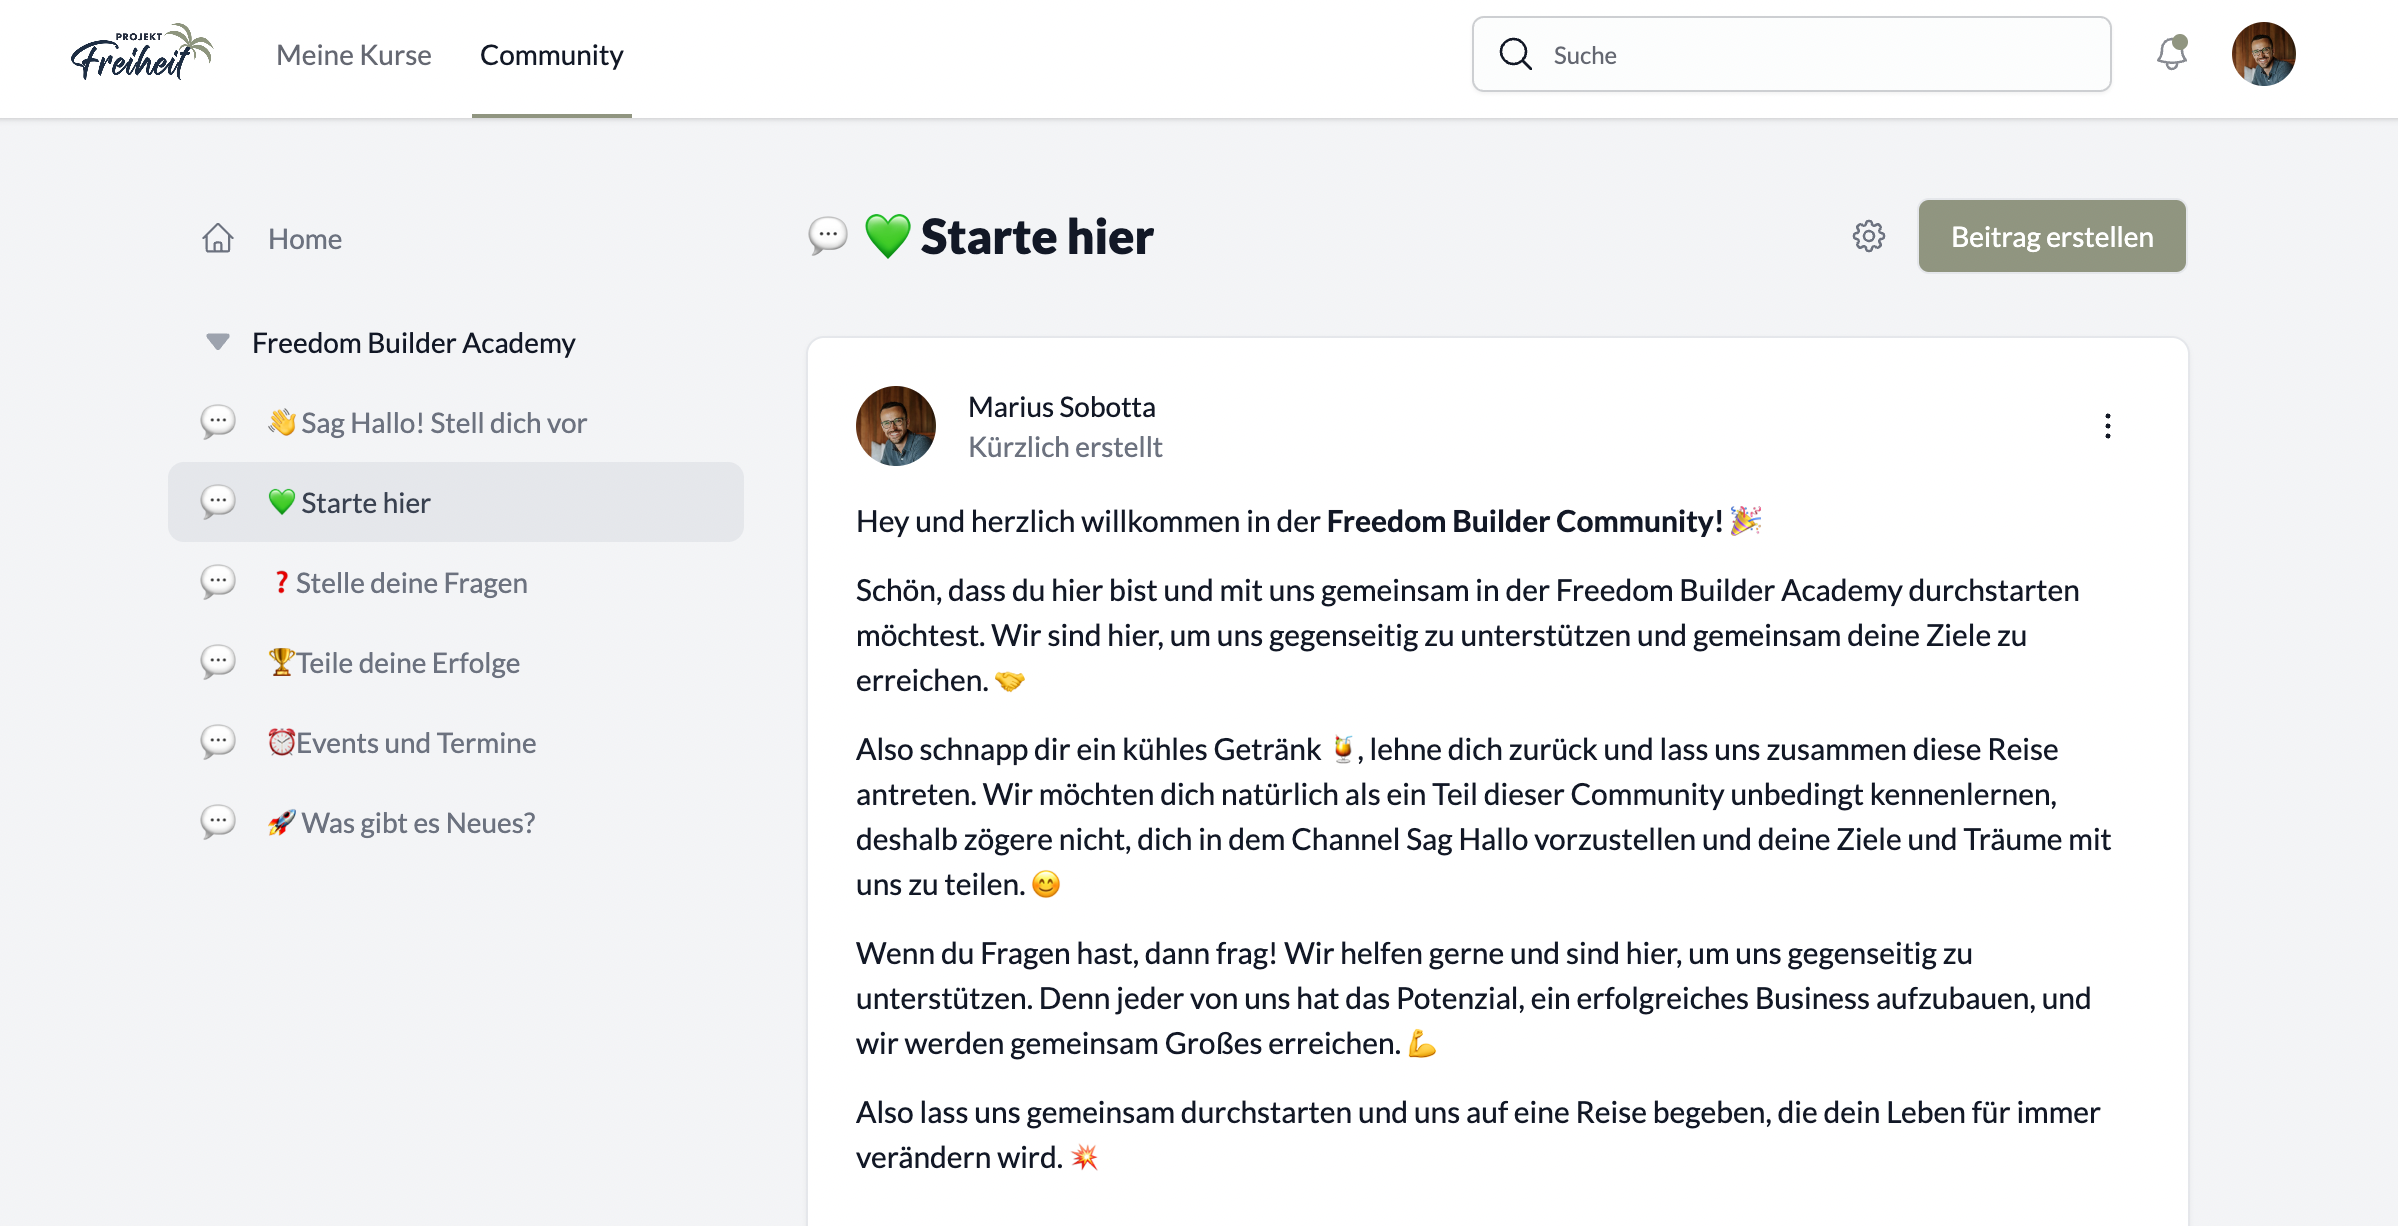Open channel settings gear icon
The height and width of the screenshot is (1226, 2398).
1868,237
